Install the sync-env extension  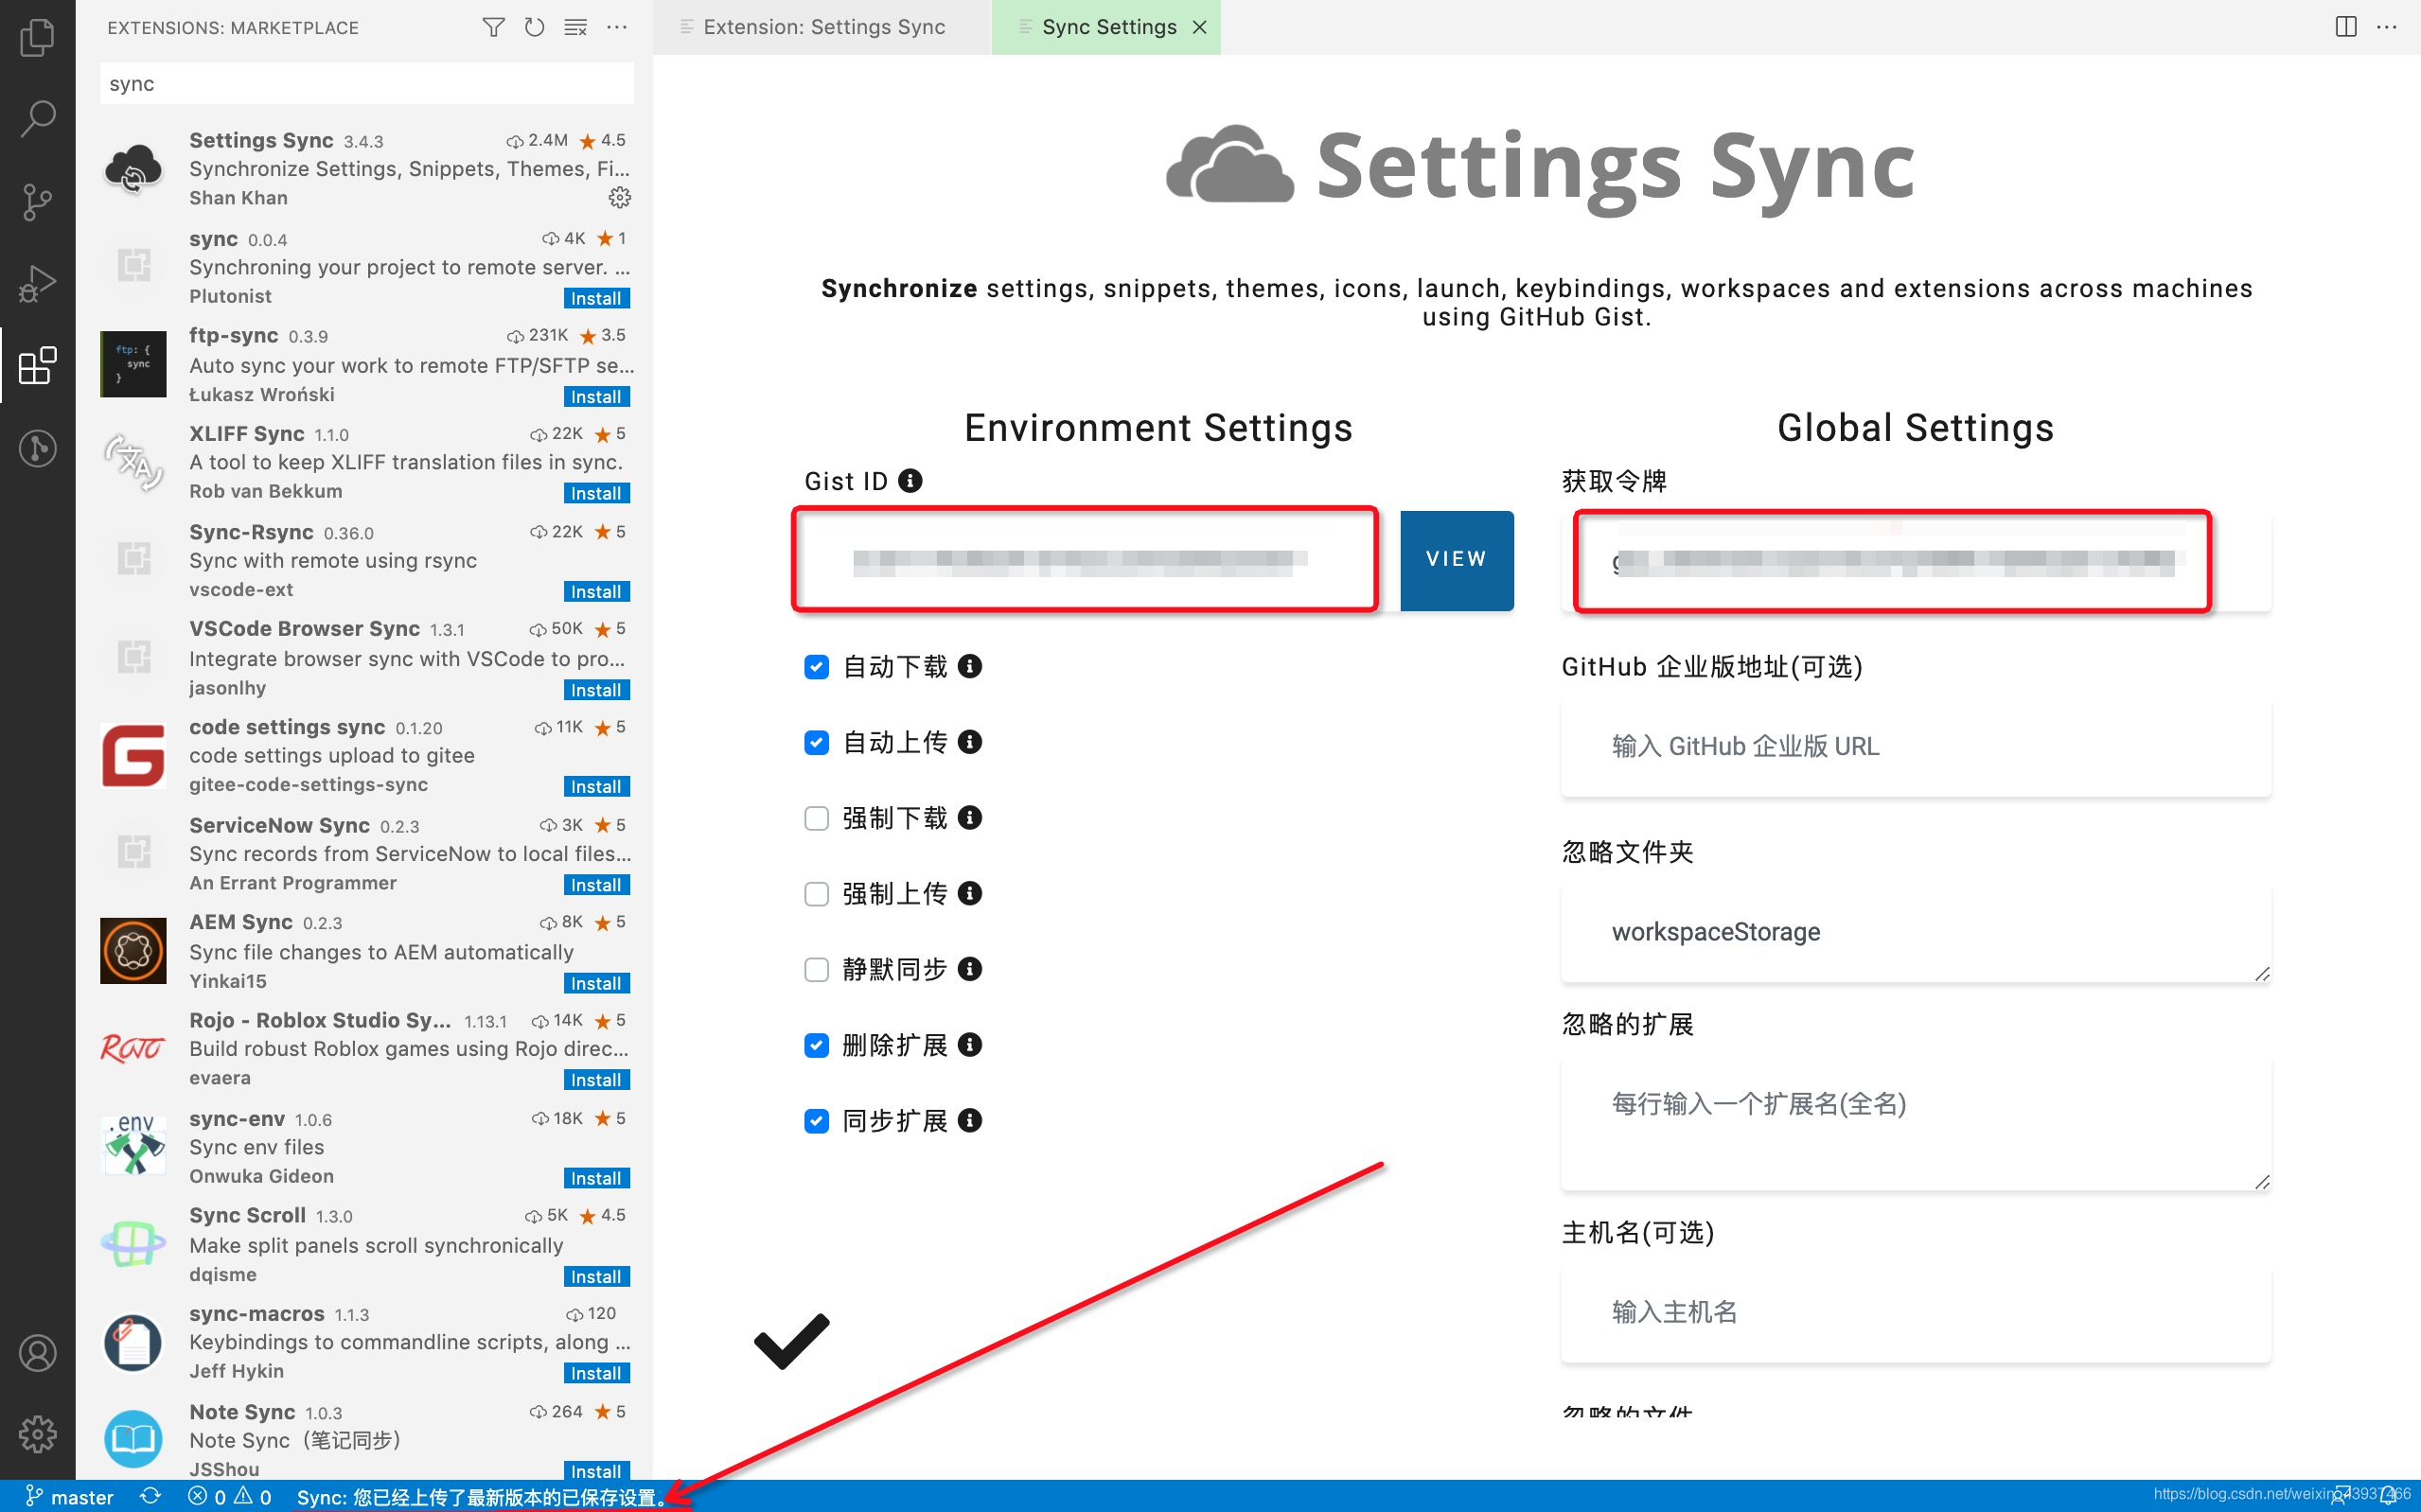click(x=596, y=1179)
